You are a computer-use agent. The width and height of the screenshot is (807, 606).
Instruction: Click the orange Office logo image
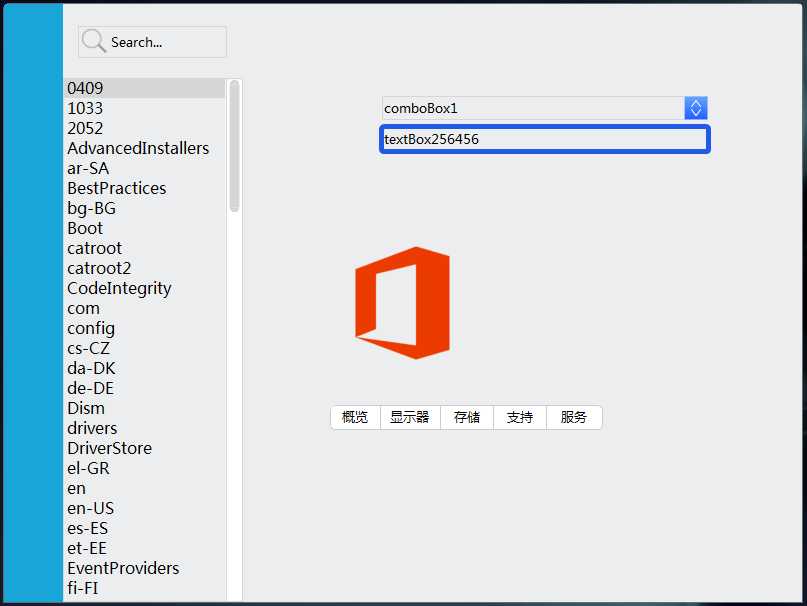pyautogui.click(x=402, y=303)
